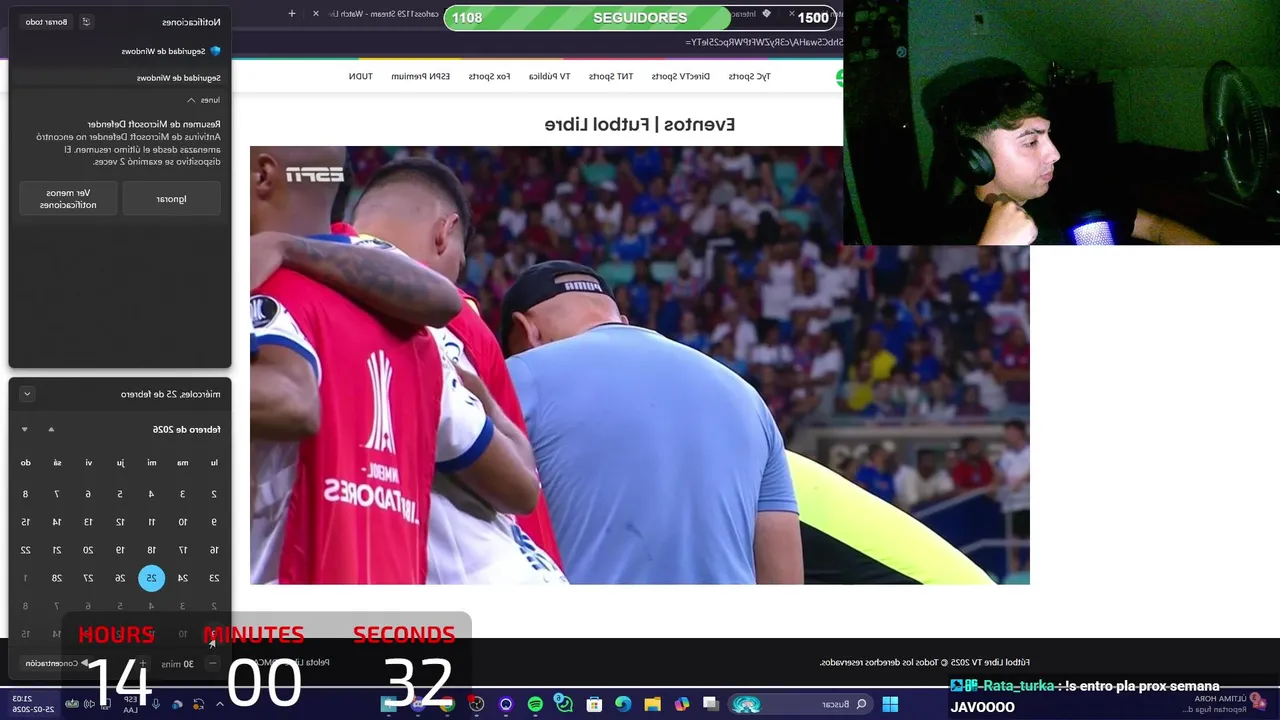Viewport: 1280px width, 720px height.
Task: Open File Explorer from the taskbar
Action: click(x=652, y=704)
